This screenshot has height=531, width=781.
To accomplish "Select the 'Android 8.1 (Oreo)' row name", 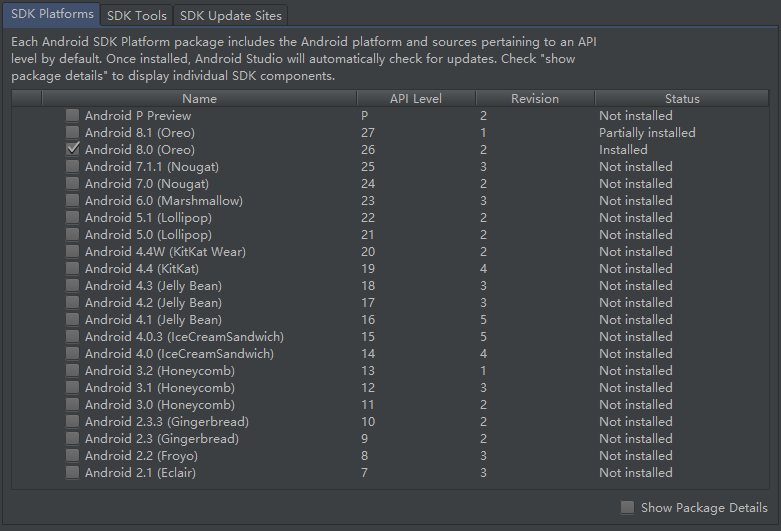I will click(x=140, y=133).
